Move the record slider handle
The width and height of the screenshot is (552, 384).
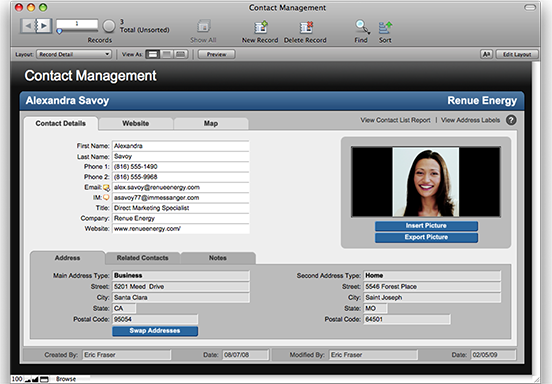pyautogui.click(x=59, y=31)
